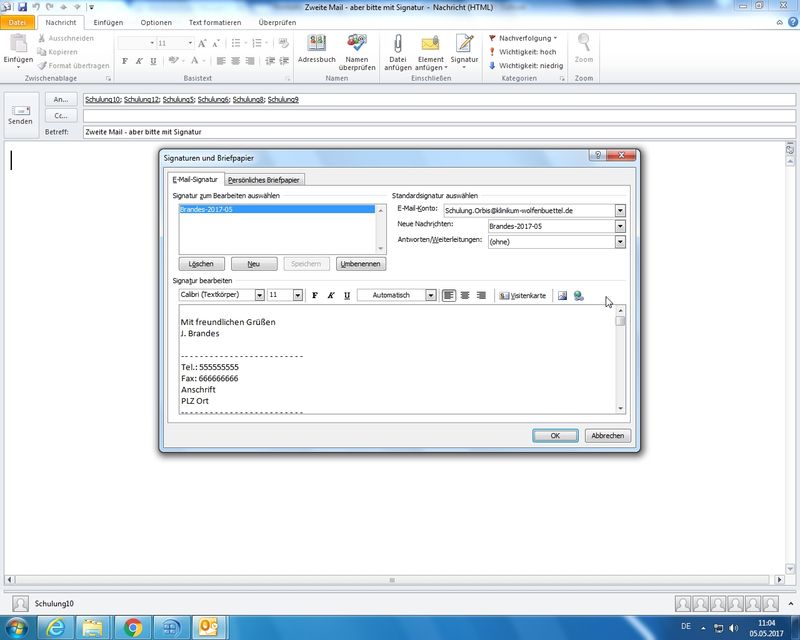Open the Signatur ribbon button

click(x=464, y=52)
